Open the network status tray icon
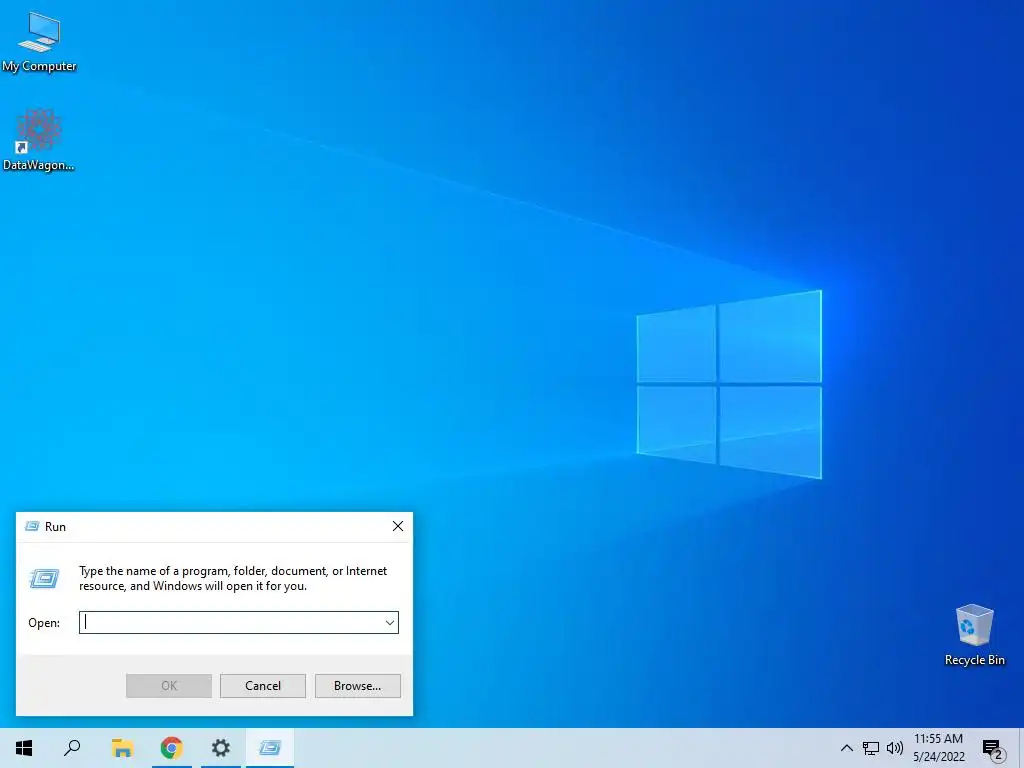 tap(871, 748)
